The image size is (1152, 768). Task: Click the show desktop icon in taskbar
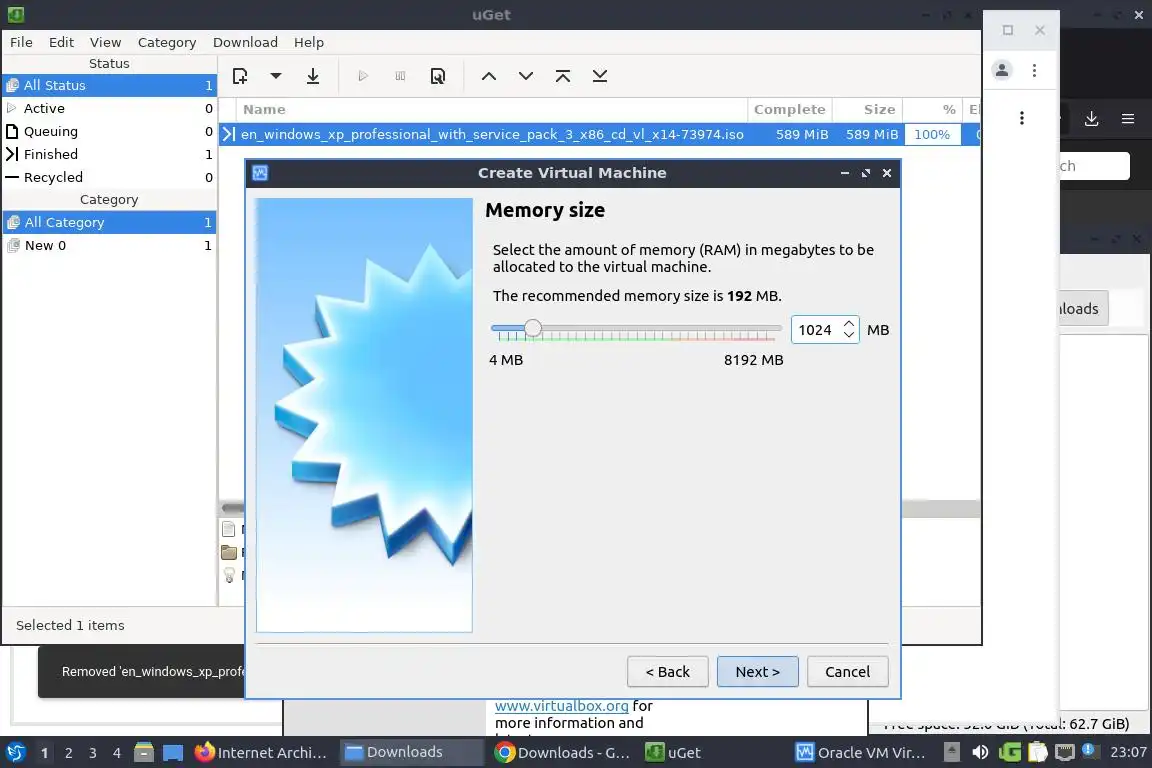tap(173, 753)
